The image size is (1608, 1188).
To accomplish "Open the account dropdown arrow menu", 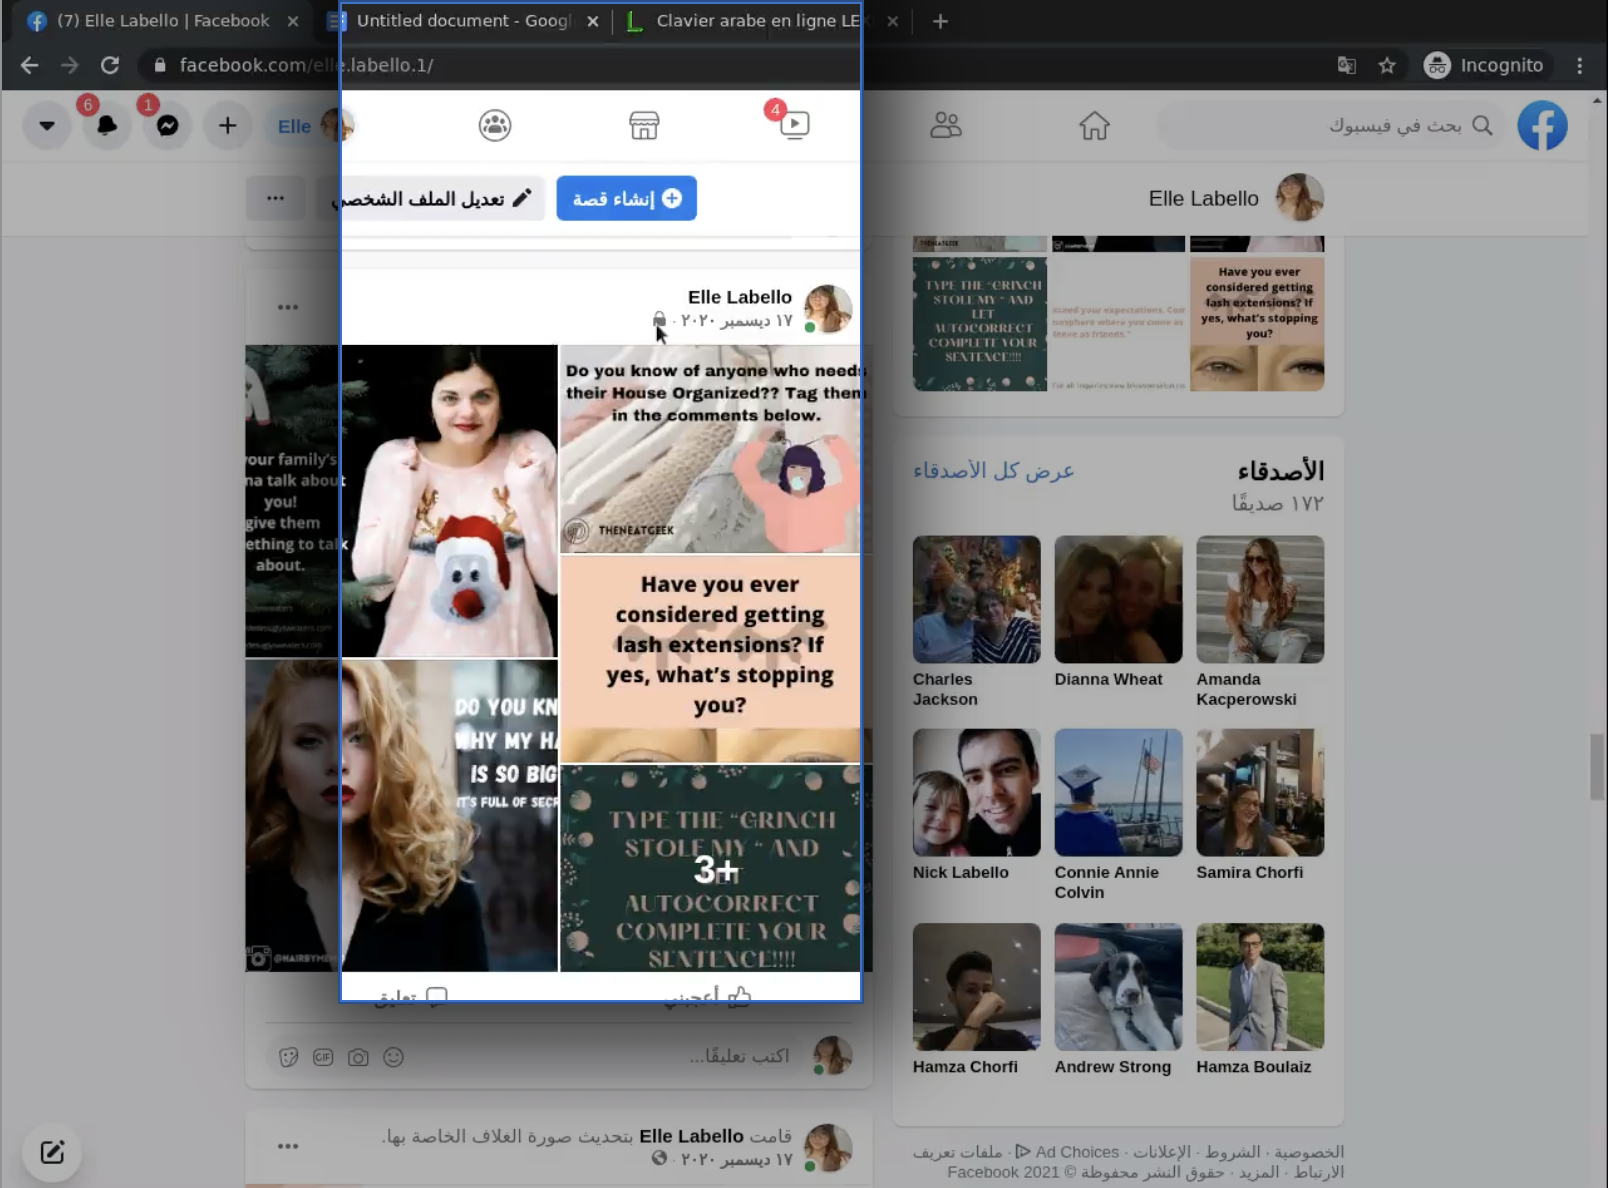I will coord(47,126).
